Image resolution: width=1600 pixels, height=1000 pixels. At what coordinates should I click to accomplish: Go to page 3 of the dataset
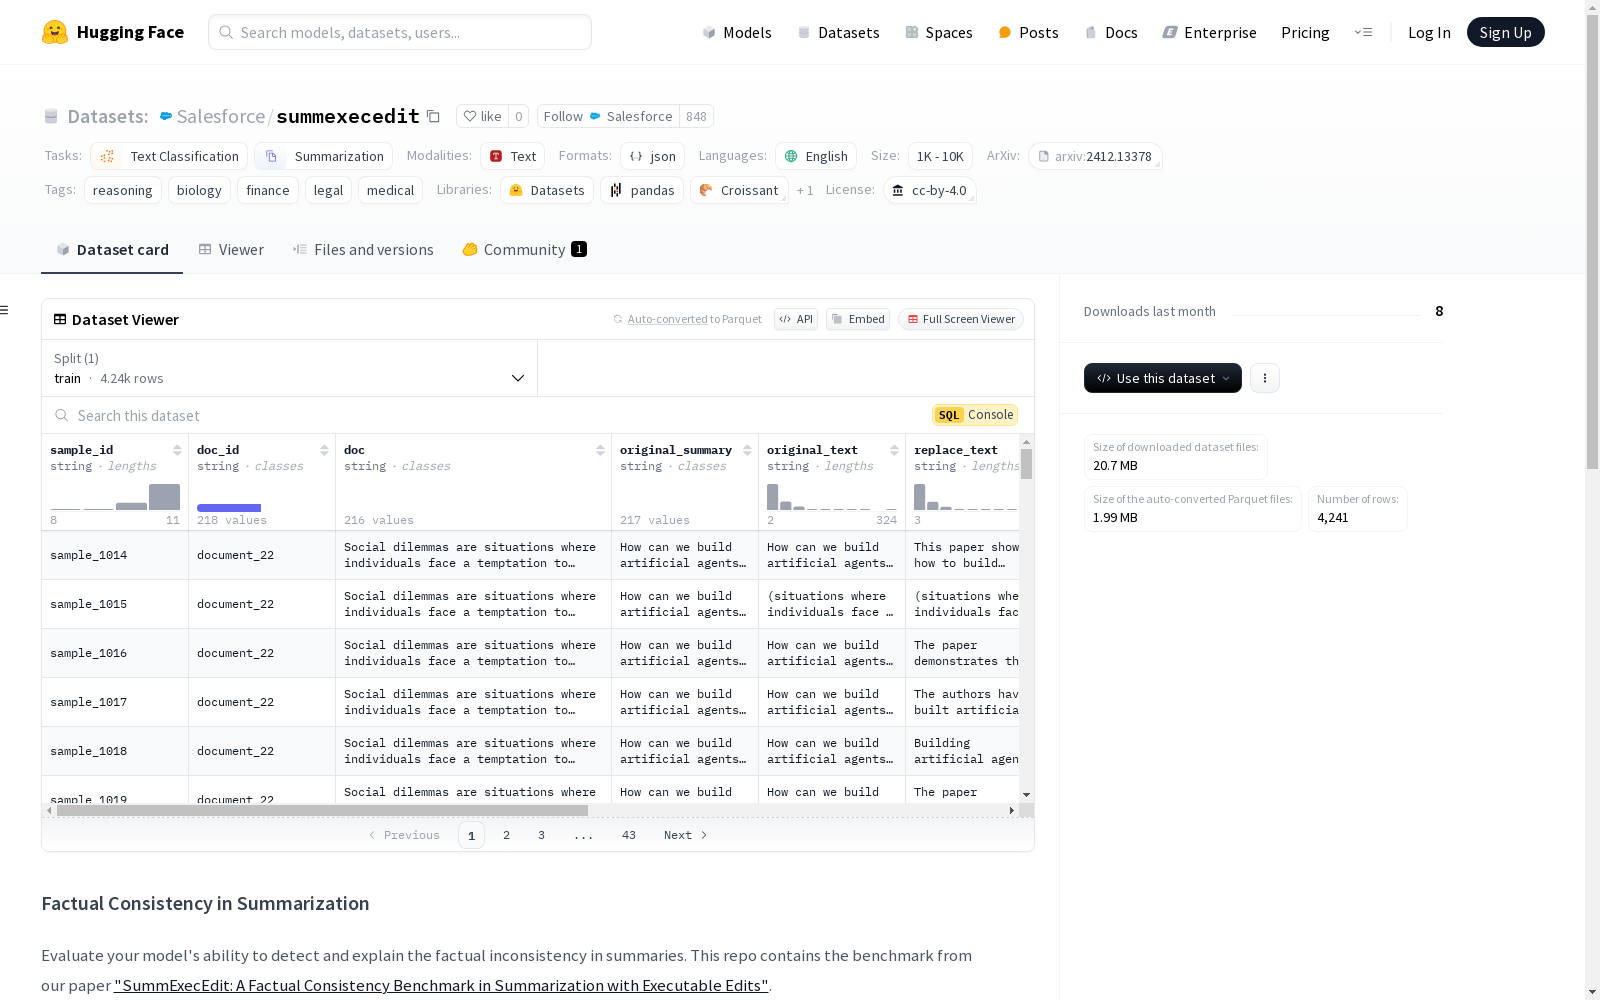[541, 835]
